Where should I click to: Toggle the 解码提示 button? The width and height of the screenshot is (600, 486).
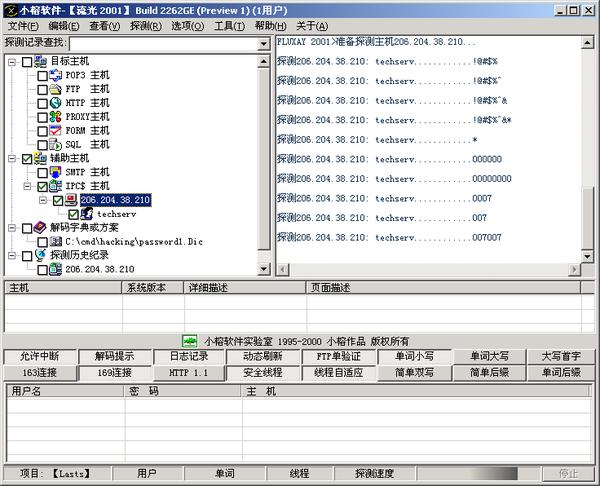coord(115,357)
